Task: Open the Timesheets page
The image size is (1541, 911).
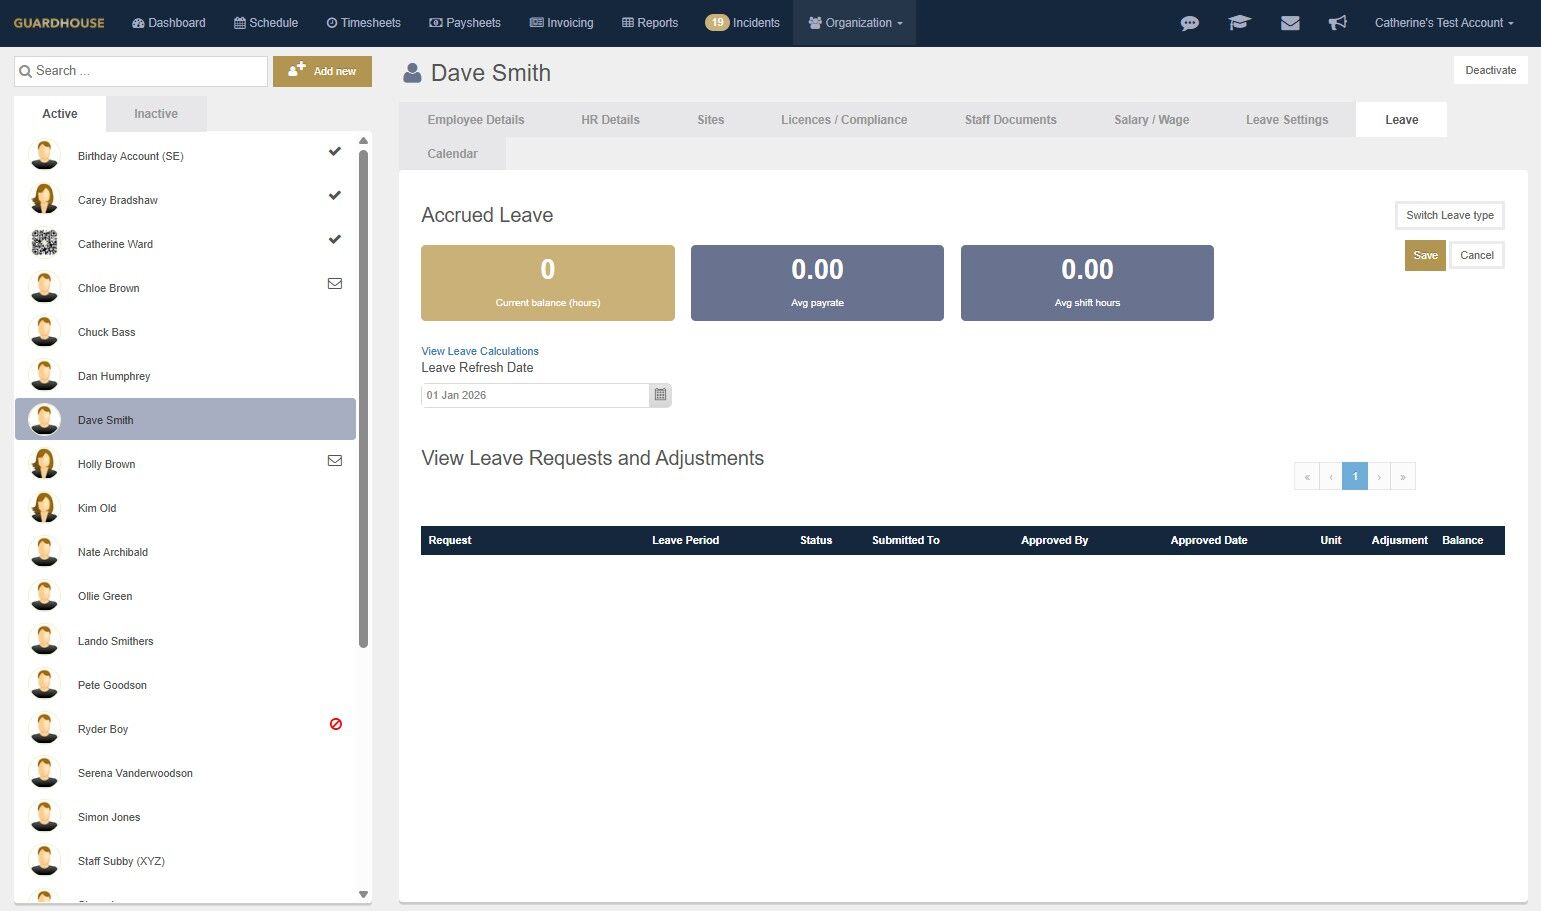Action: 364,23
